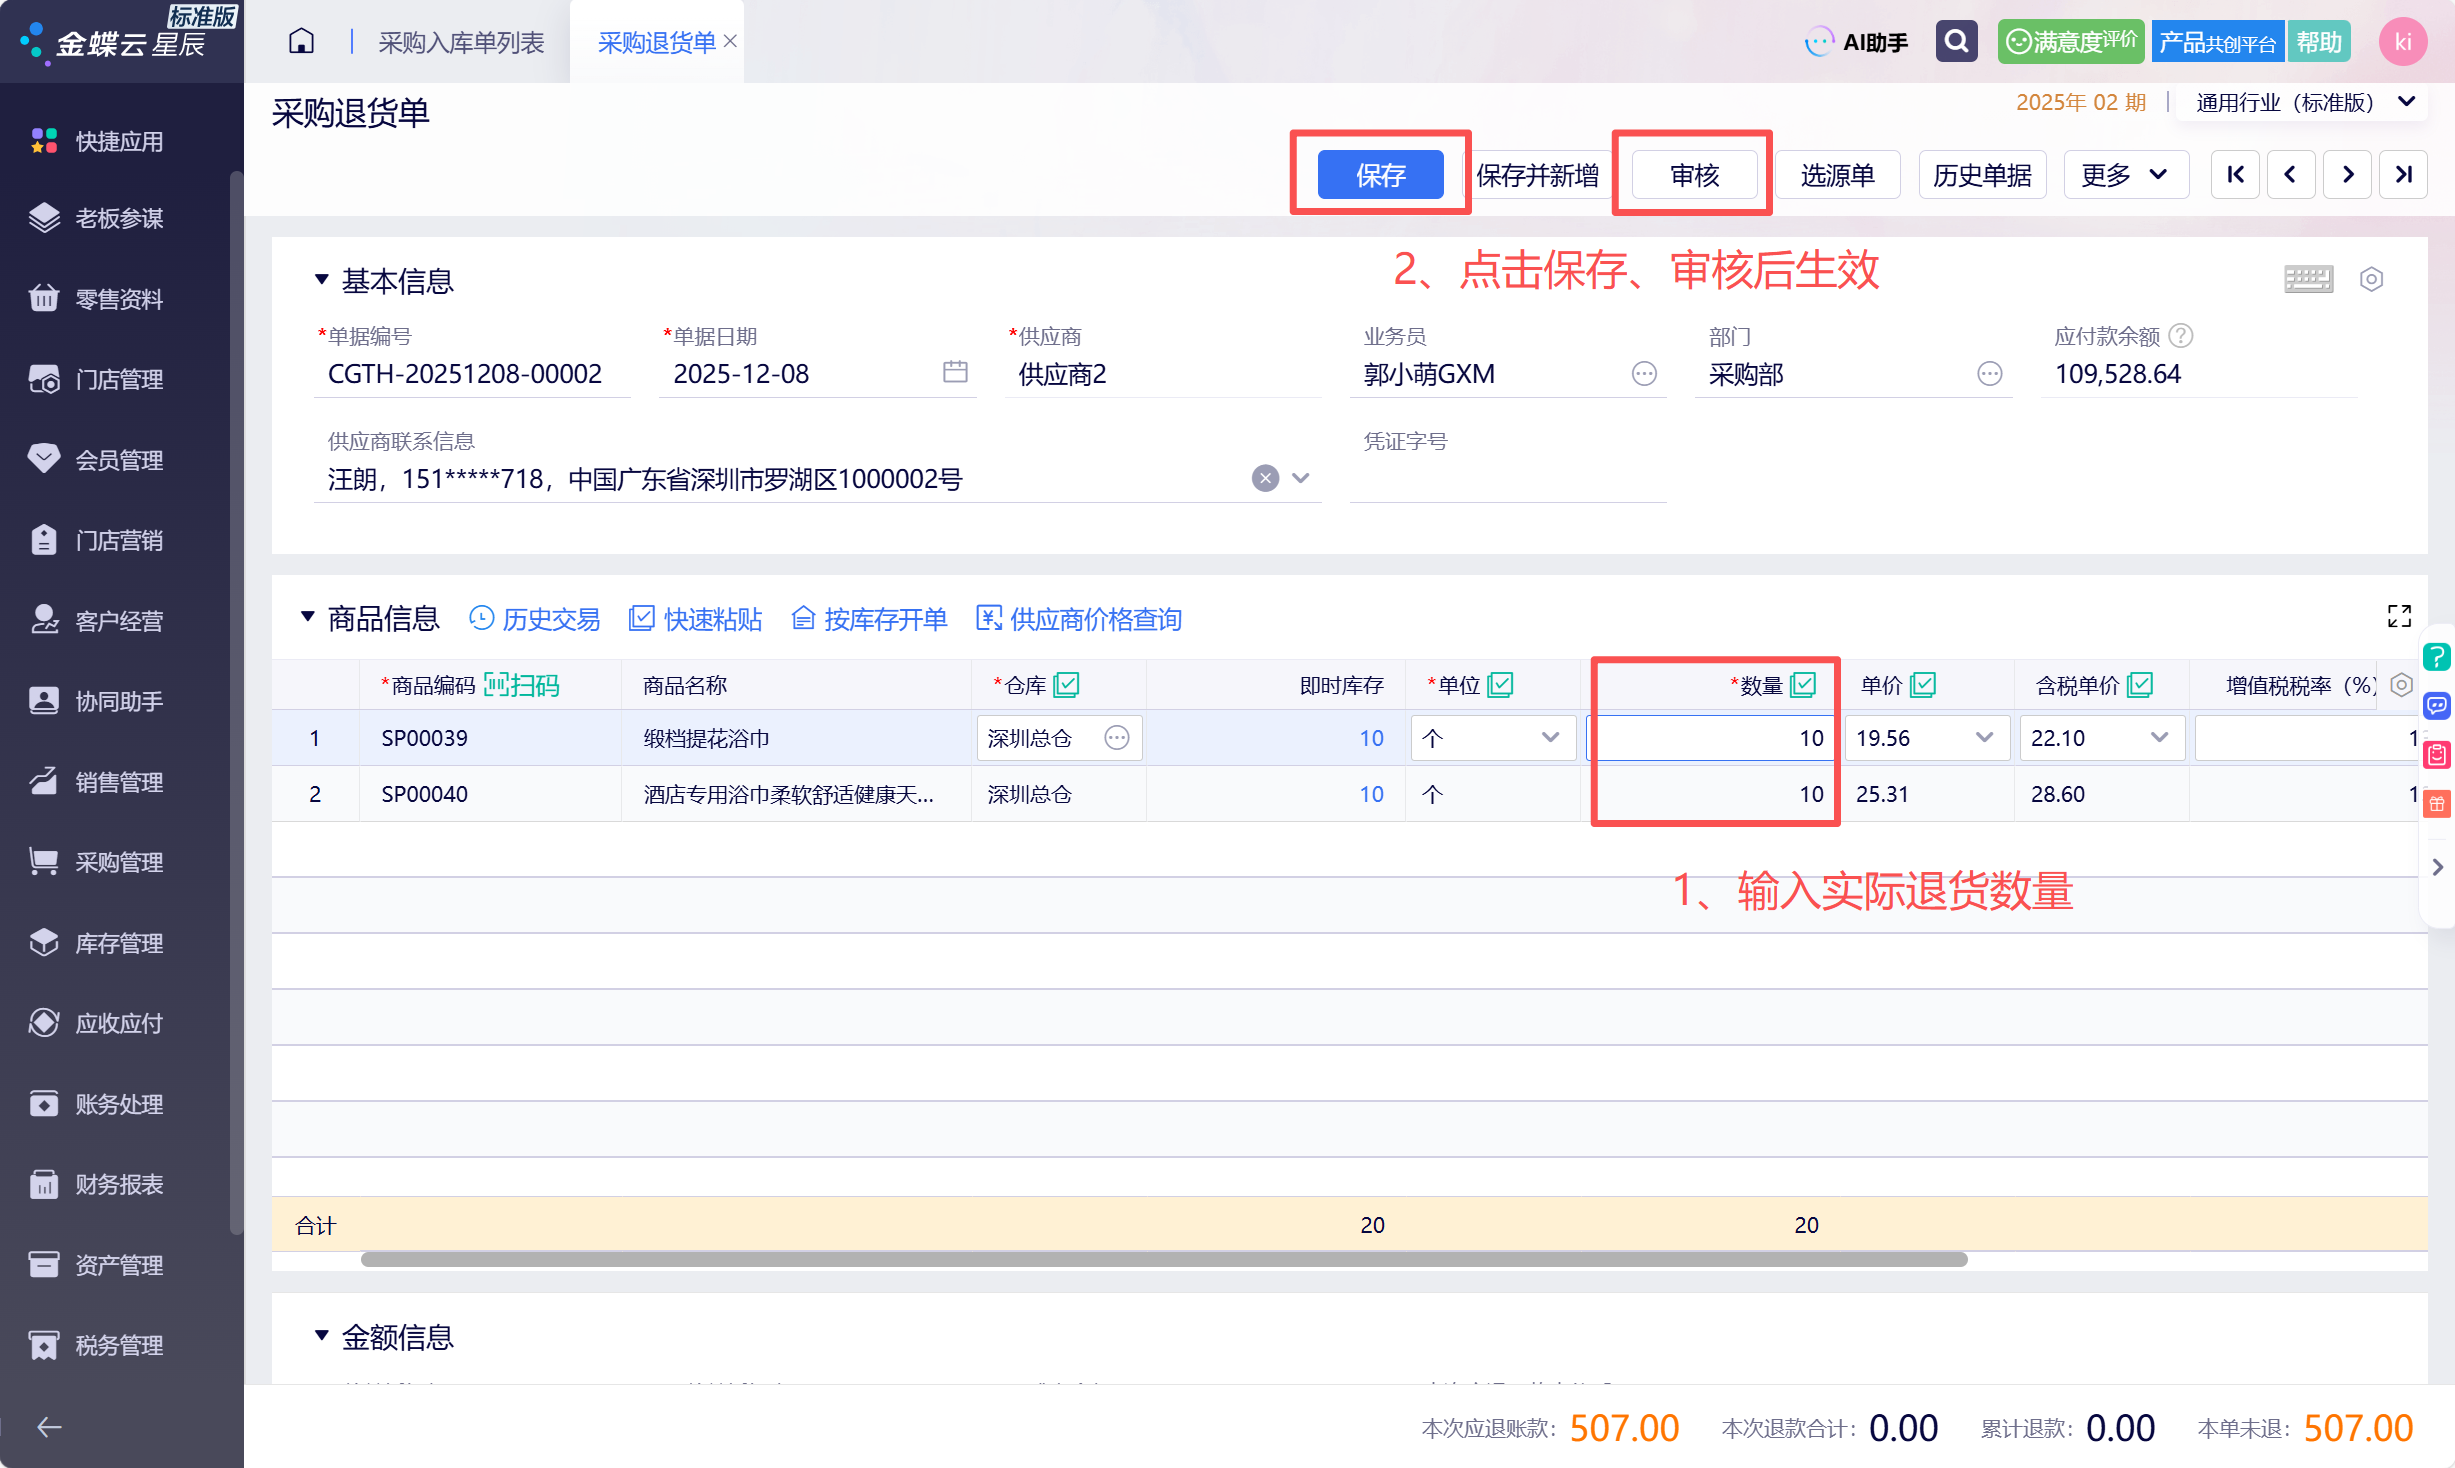Jump to first record navigation icon

(x=2235, y=175)
